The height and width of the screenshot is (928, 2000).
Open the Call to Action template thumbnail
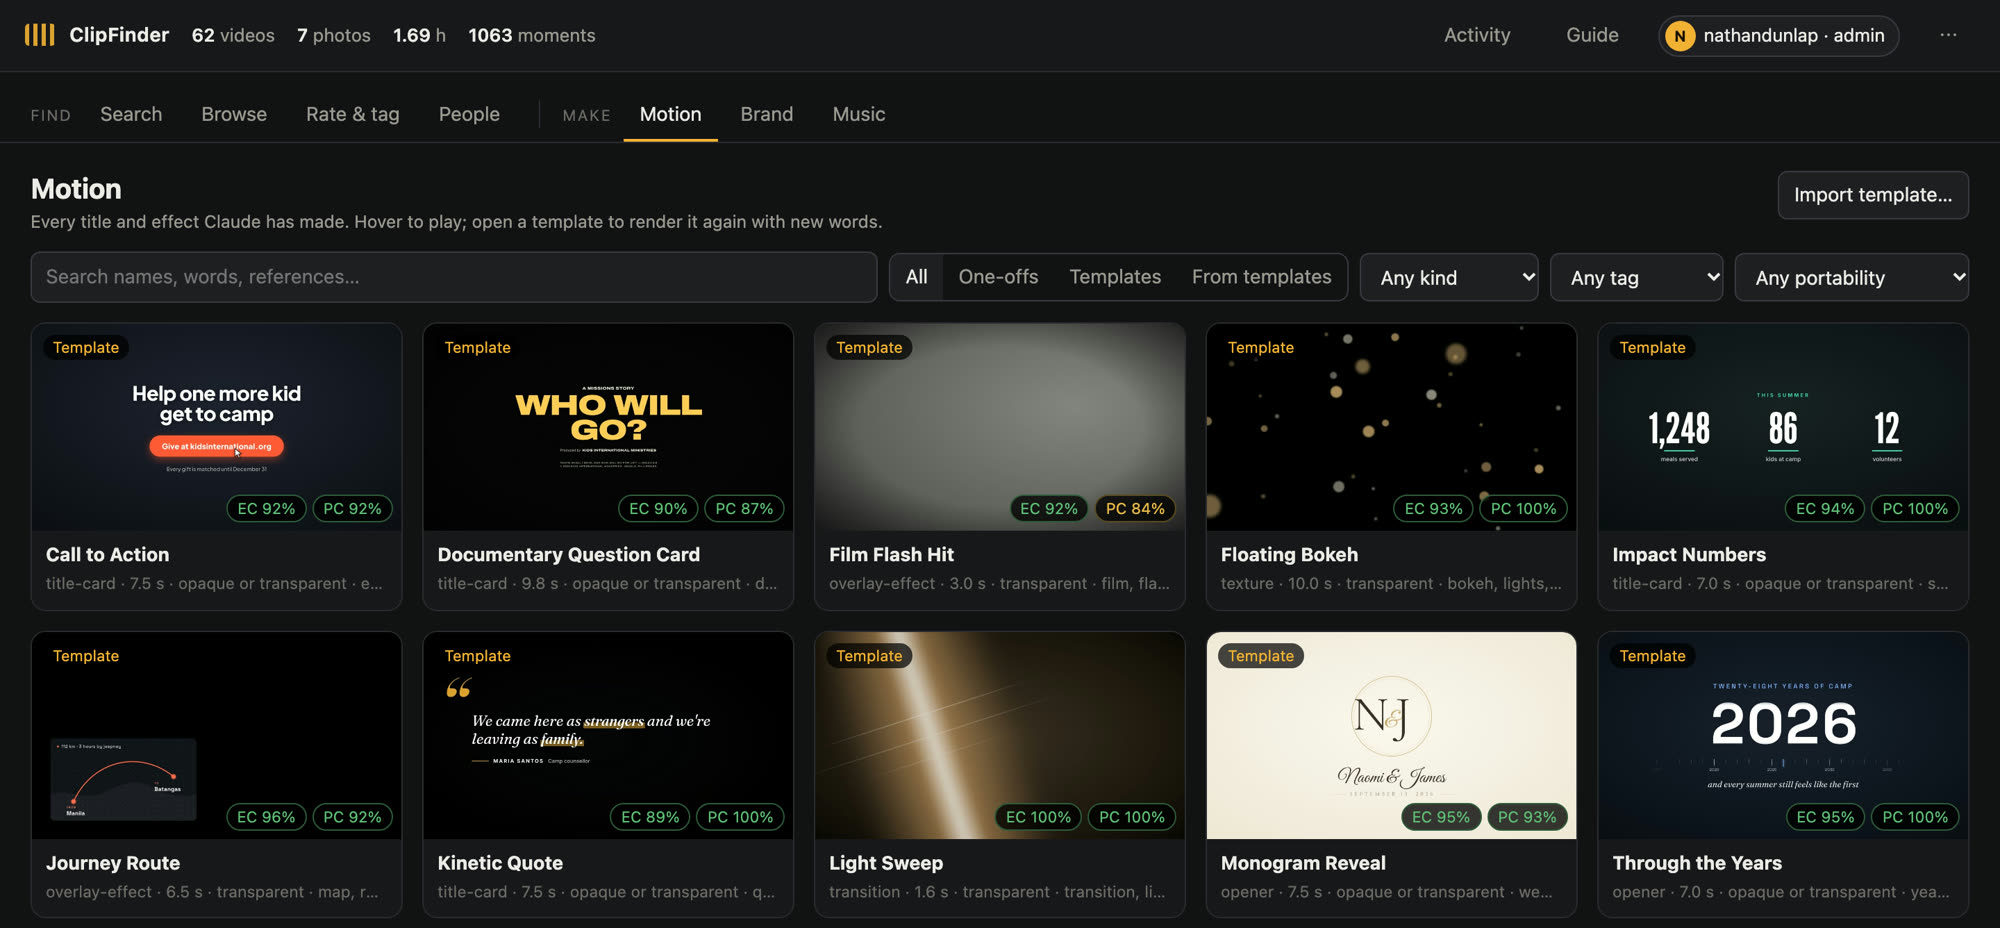(x=217, y=427)
